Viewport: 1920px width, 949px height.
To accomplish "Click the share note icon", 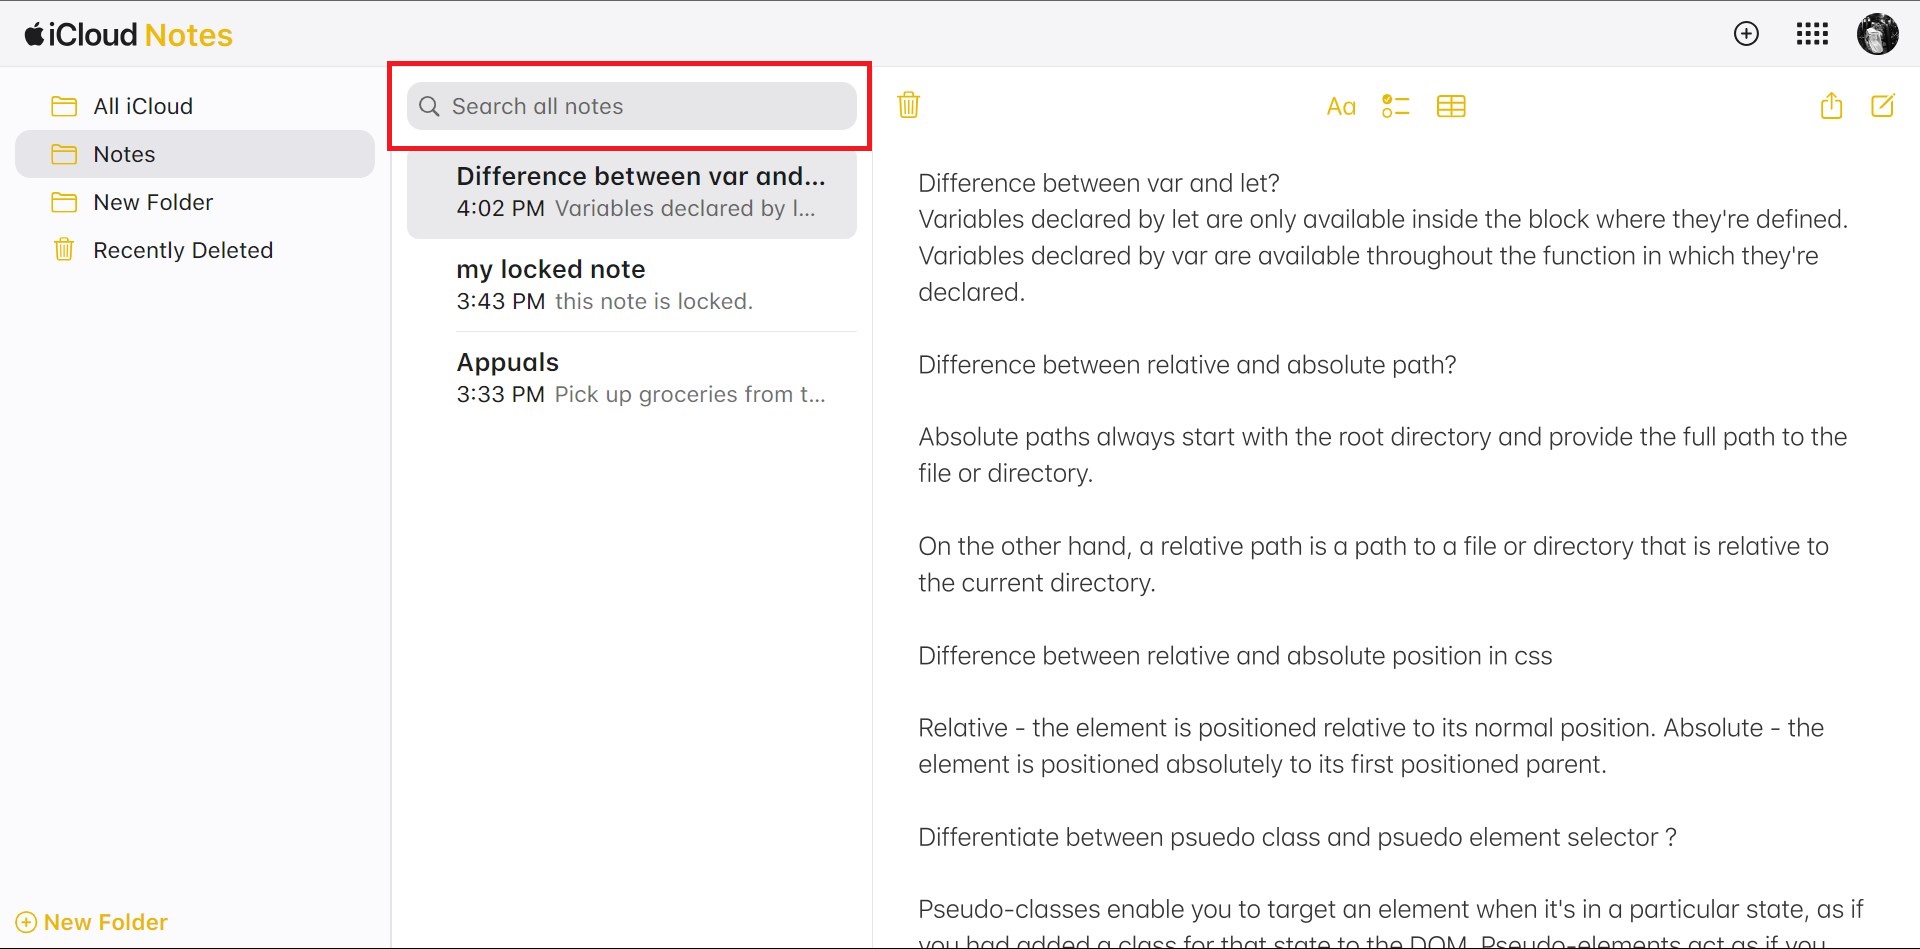I will [1831, 105].
